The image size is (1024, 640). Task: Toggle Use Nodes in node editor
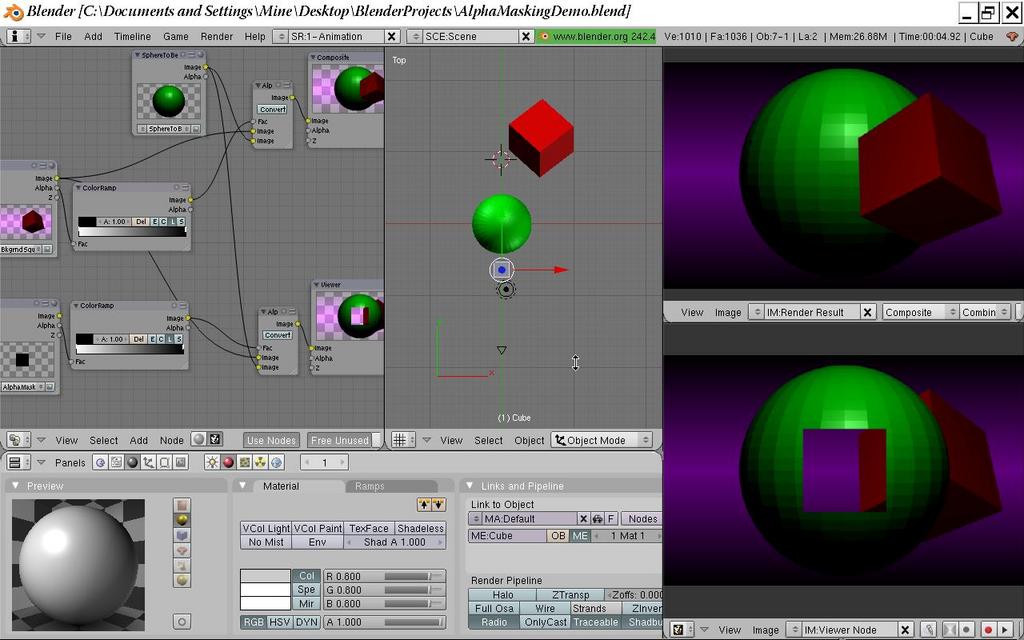272,440
